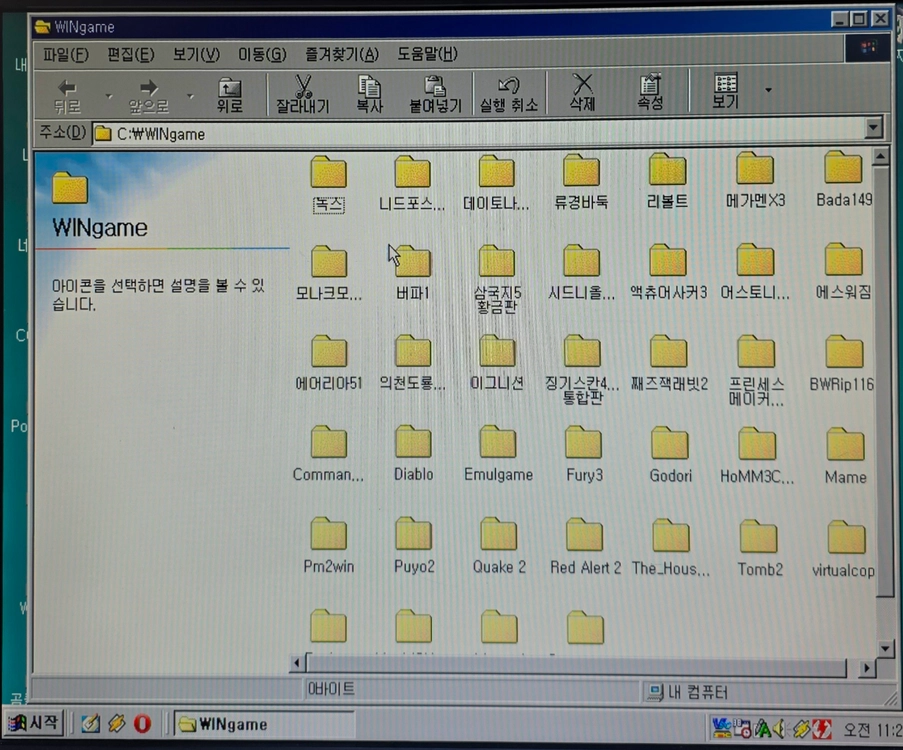Select the Diablo folder icon

(413, 442)
